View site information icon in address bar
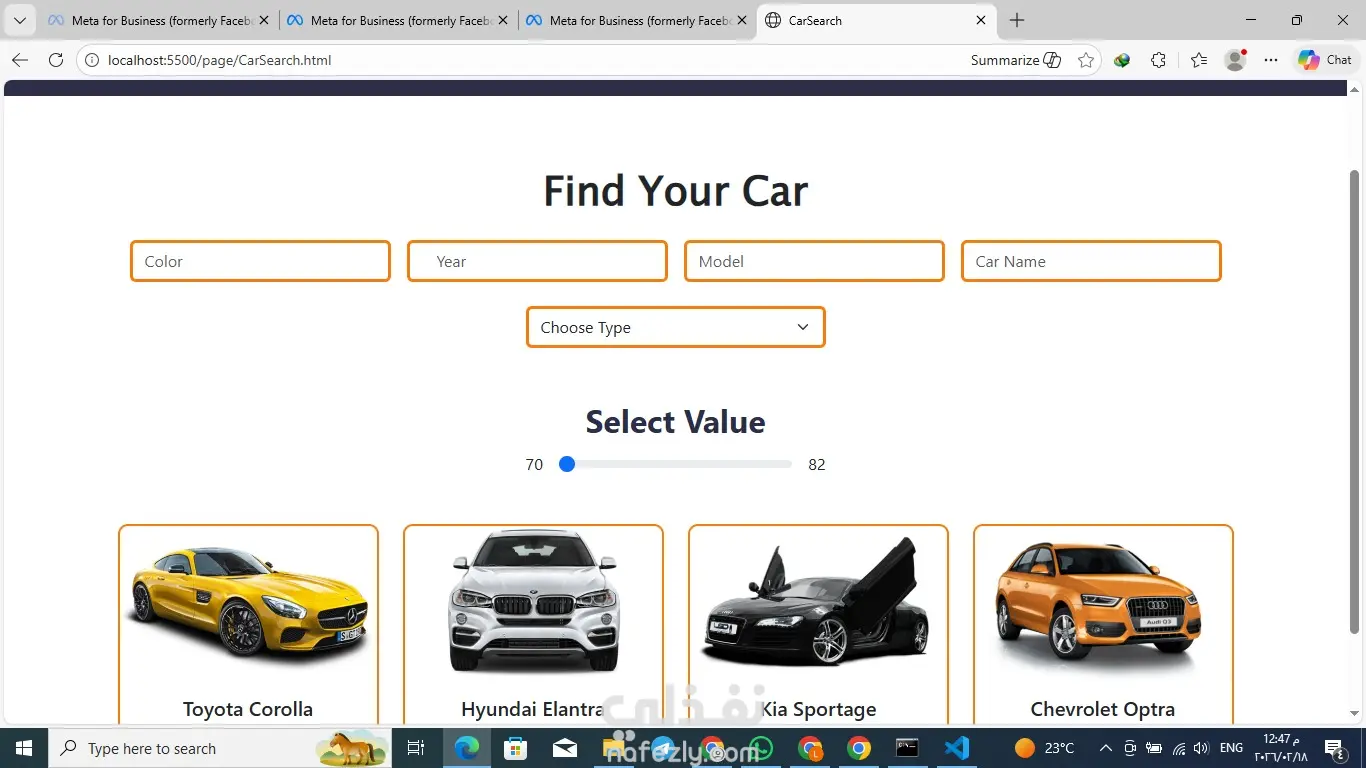Viewport: 1366px width, 768px height. click(x=92, y=60)
